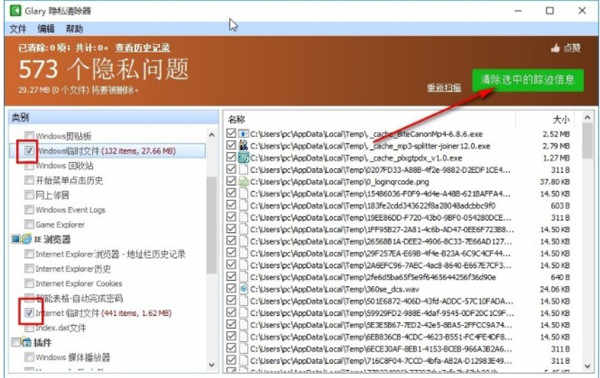The height and width of the screenshot is (378, 600).
Task: Open the 文件 menu
Action: click(x=18, y=29)
